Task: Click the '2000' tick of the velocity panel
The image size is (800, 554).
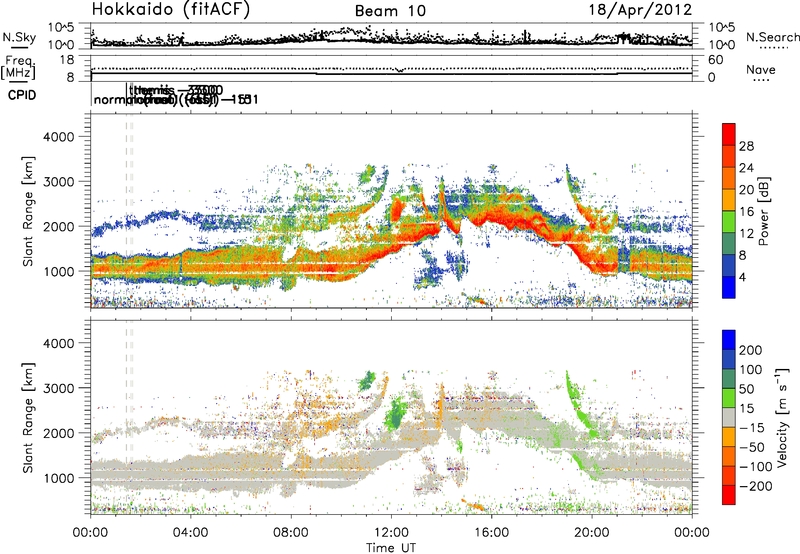Action: (58, 433)
